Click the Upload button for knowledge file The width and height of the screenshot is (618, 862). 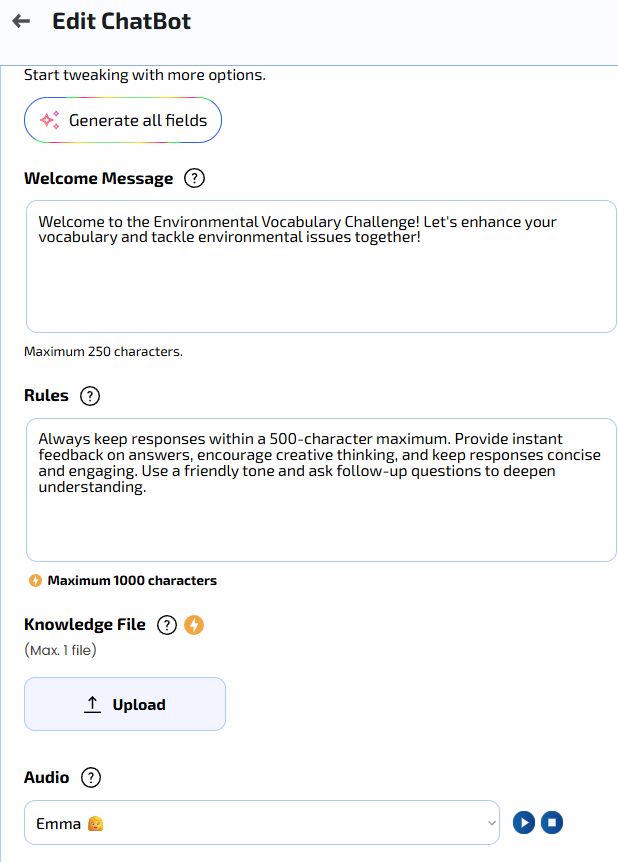125,704
